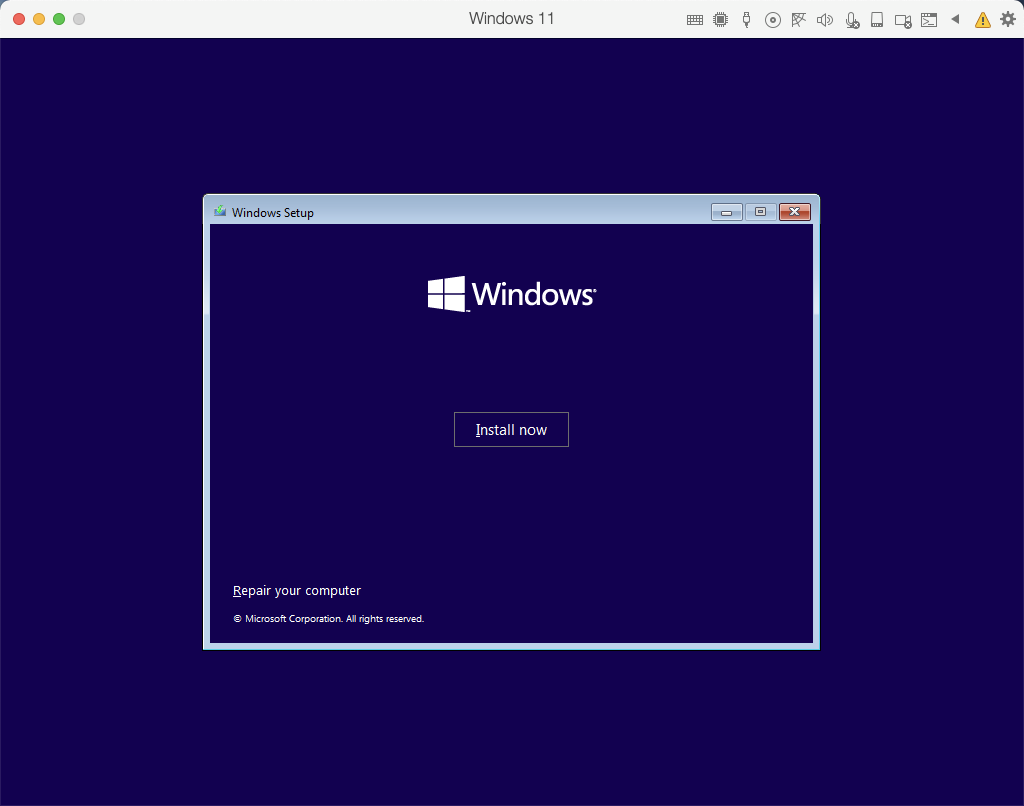Open the hard disk drive icon
The width and height of the screenshot is (1024, 806).
click(877, 20)
